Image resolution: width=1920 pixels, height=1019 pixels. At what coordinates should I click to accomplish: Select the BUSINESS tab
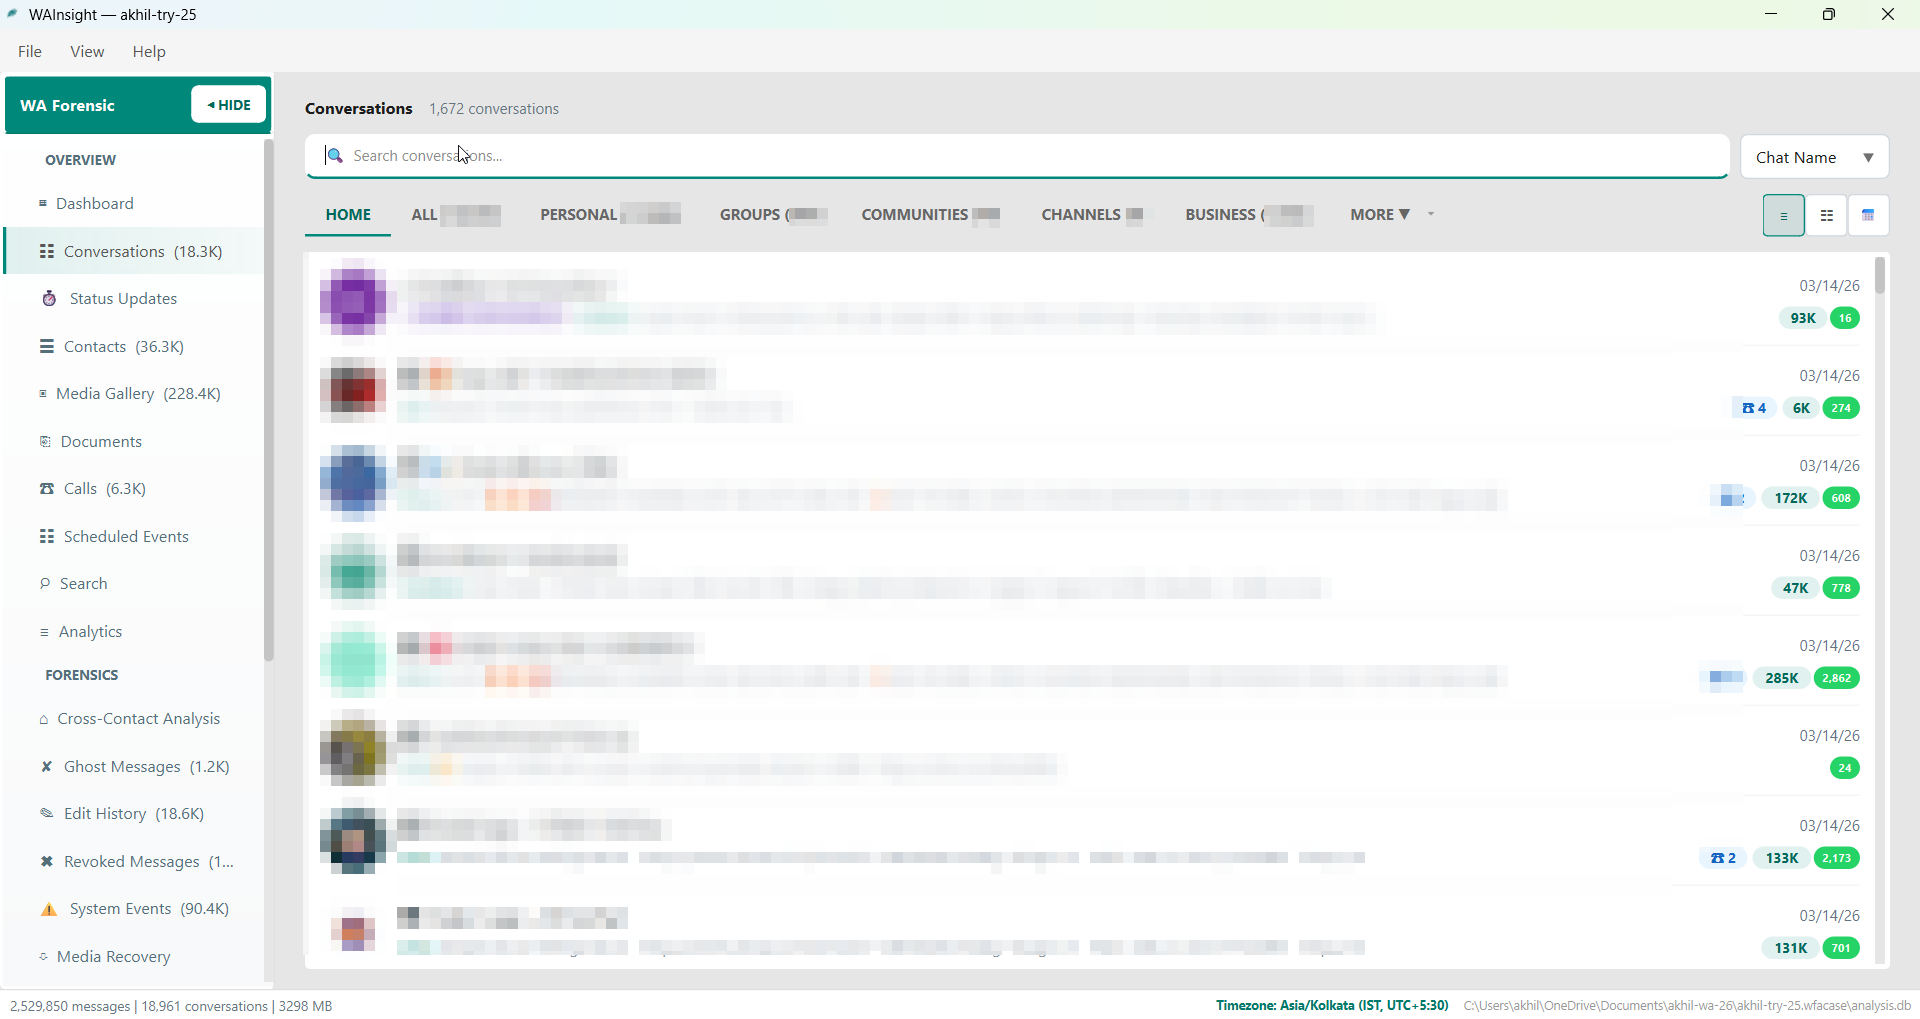click(1249, 214)
